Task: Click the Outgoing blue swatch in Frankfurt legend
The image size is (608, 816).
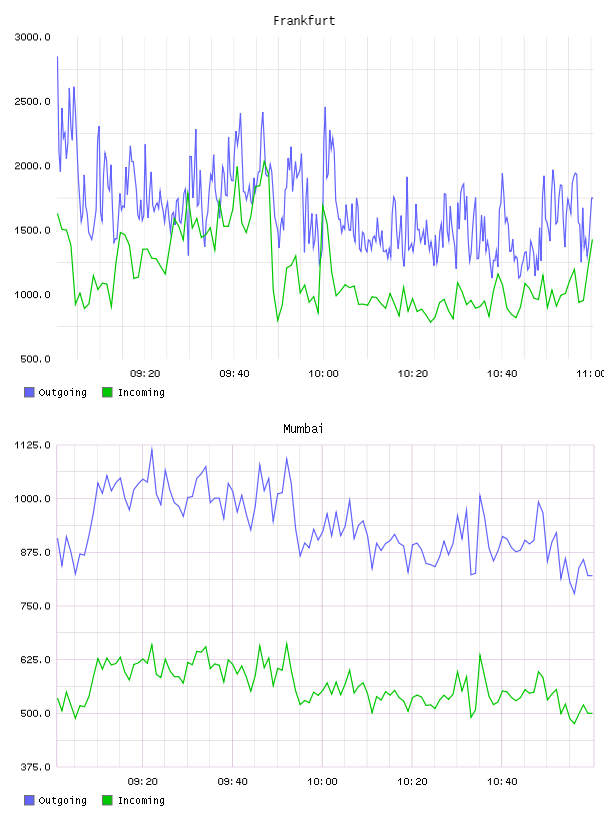Action: tap(29, 392)
